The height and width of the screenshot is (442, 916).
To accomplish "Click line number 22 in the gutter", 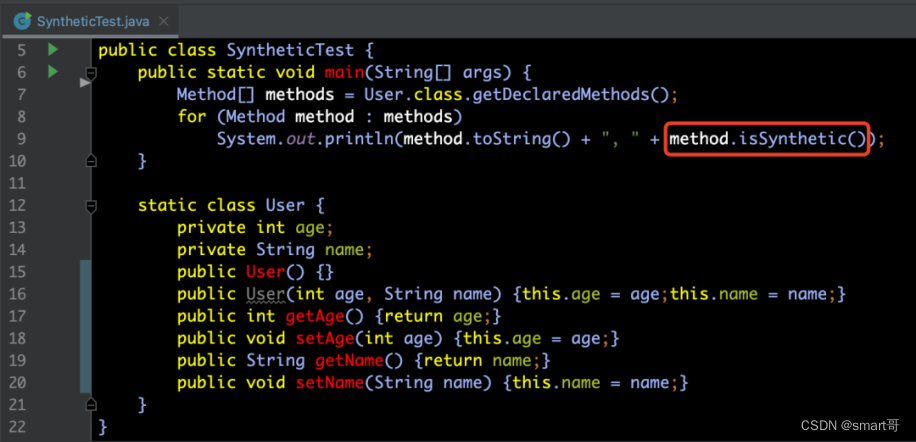I will click(18, 426).
